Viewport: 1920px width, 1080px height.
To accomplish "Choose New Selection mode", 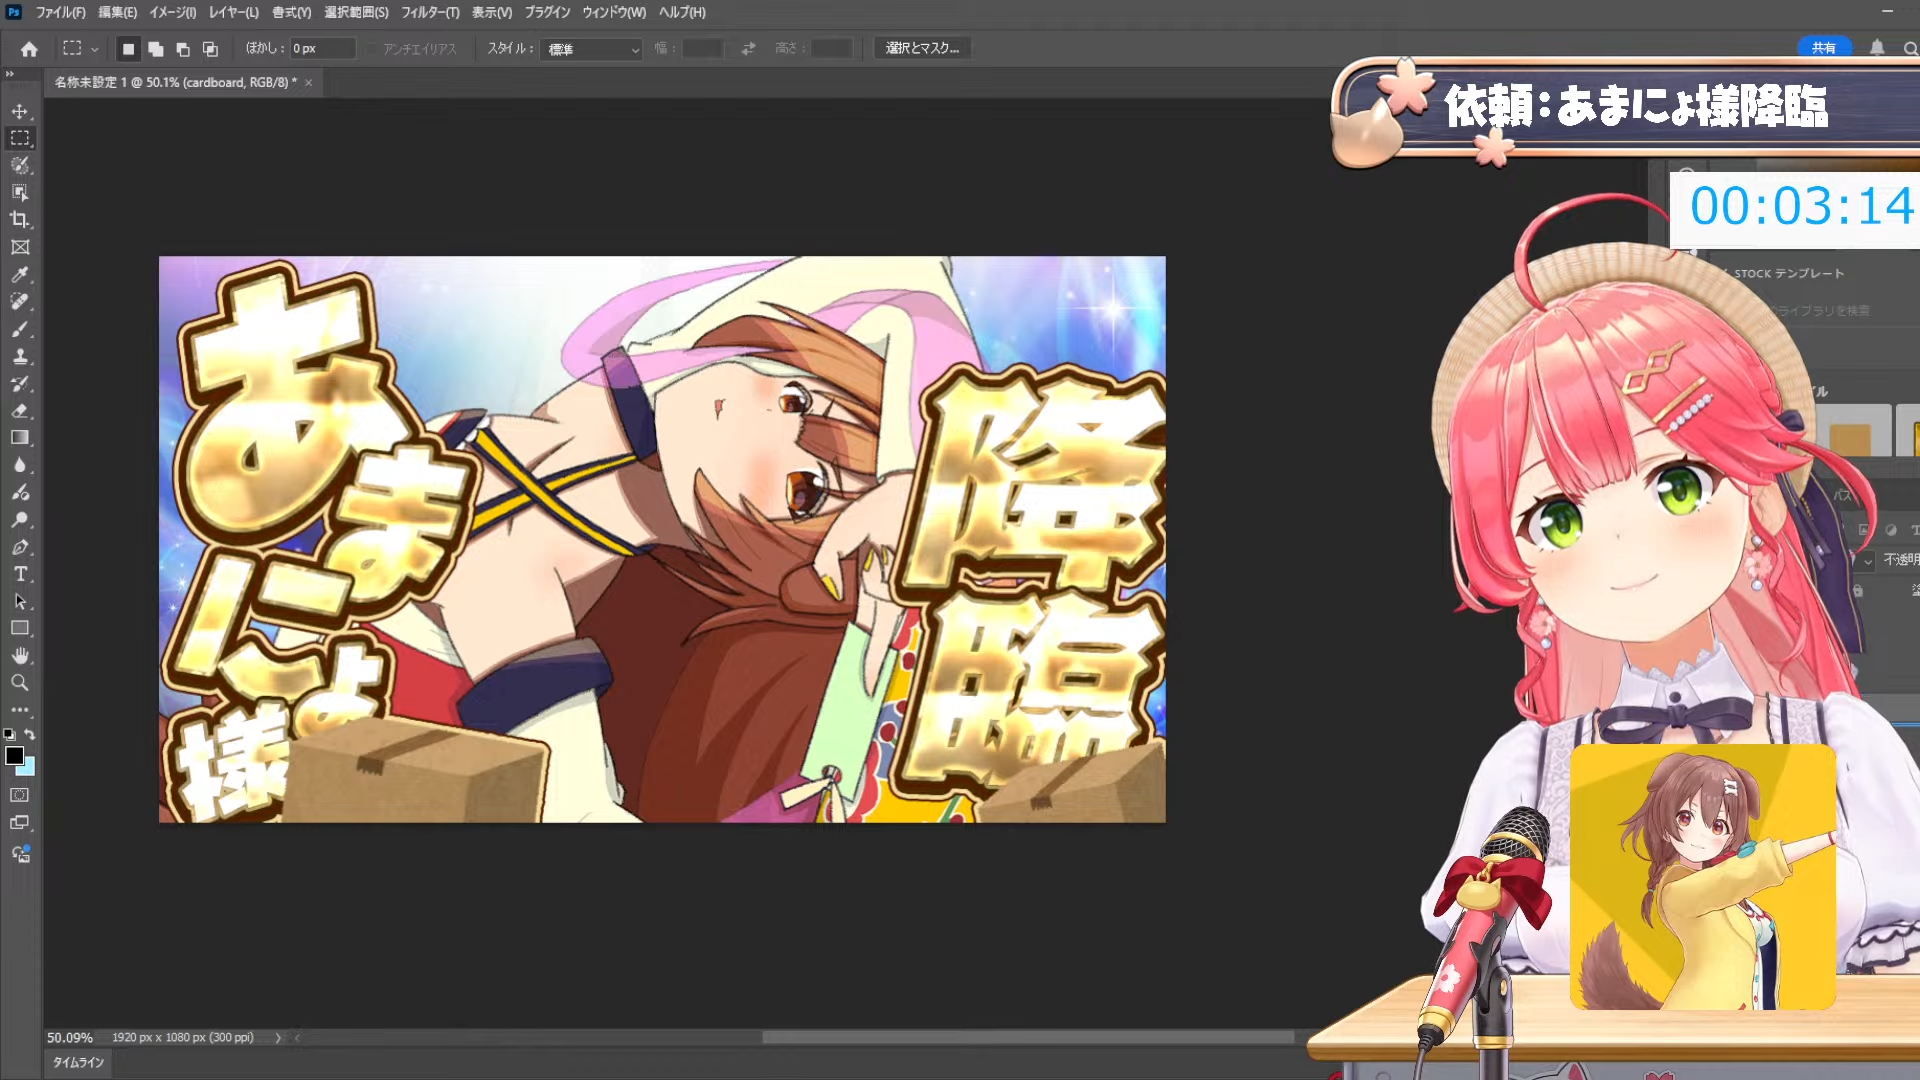I will click(x=128, y=49).
